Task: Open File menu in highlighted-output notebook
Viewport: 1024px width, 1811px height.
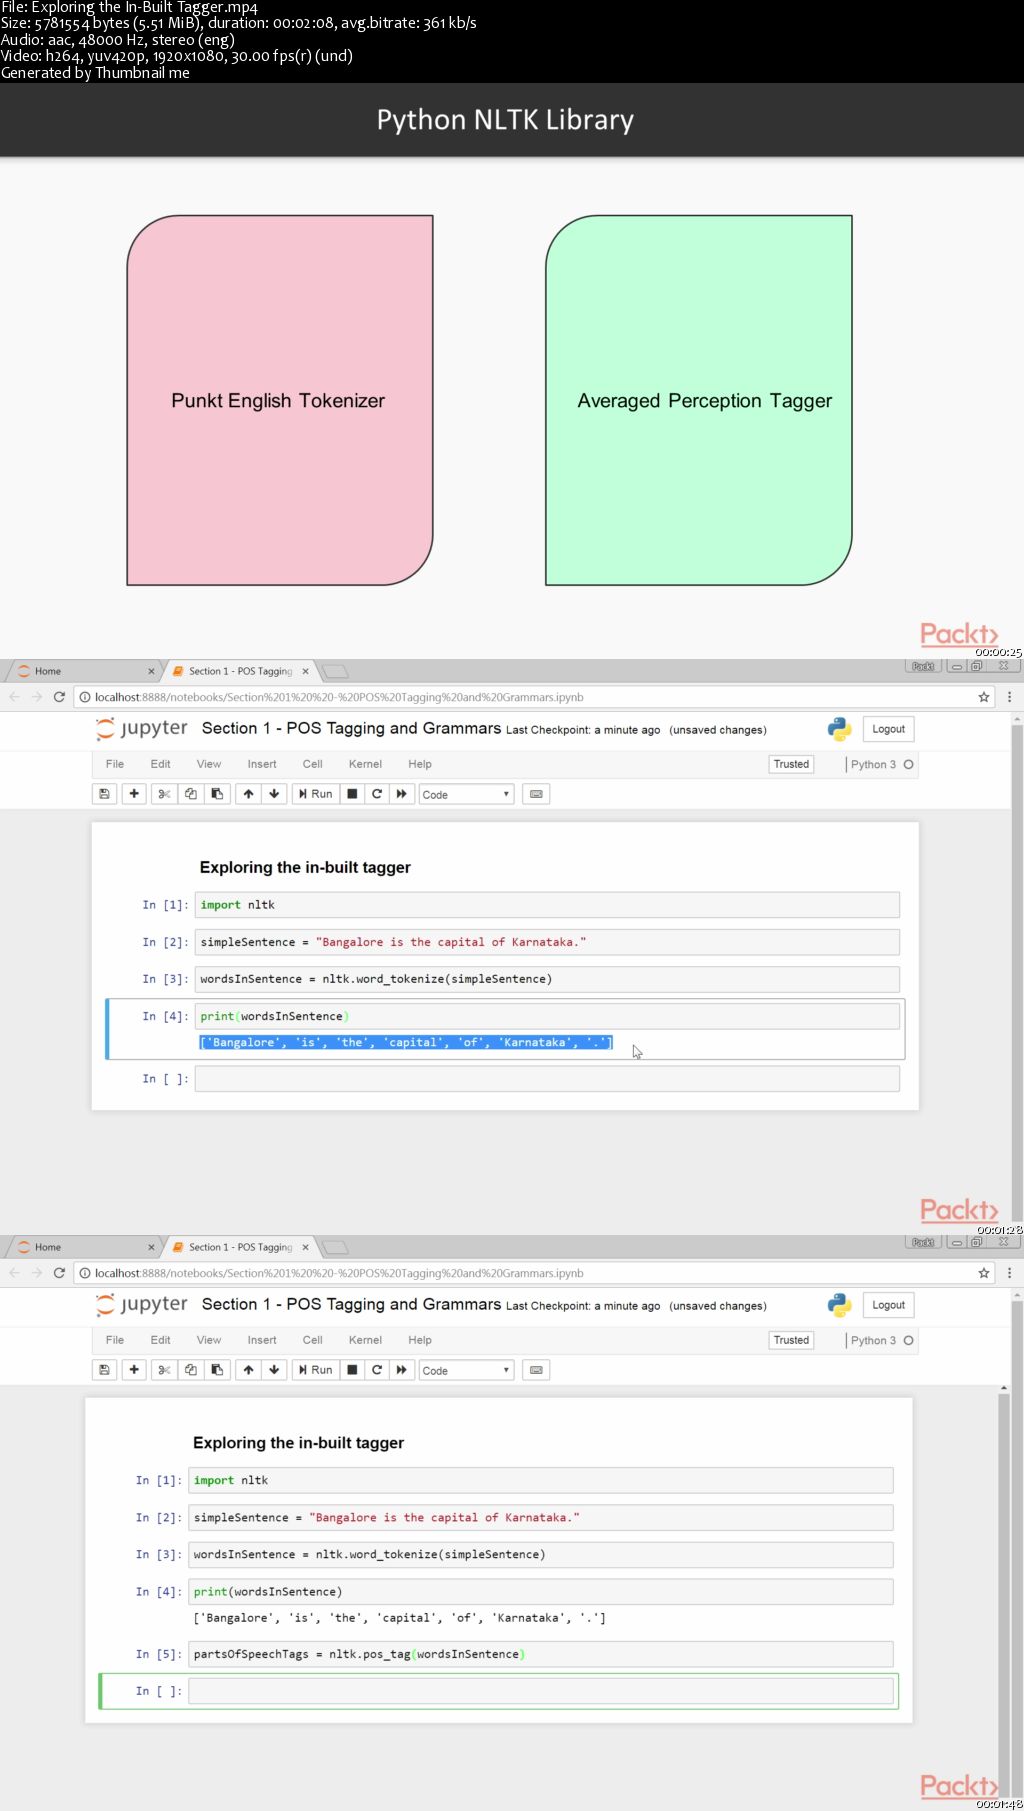Action: (x=115, y=764)
